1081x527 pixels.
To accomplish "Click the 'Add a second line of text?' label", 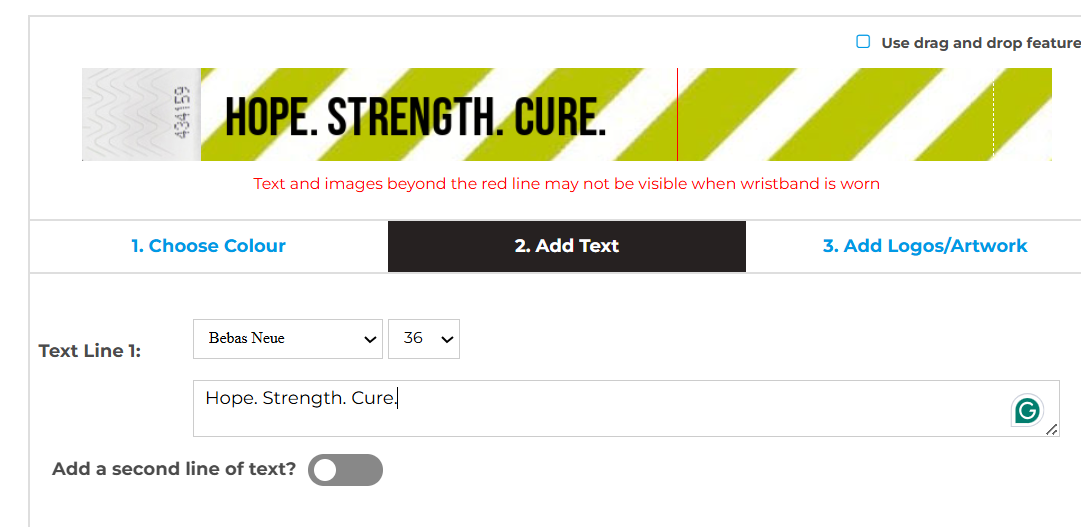I will [x=174, y=469].
